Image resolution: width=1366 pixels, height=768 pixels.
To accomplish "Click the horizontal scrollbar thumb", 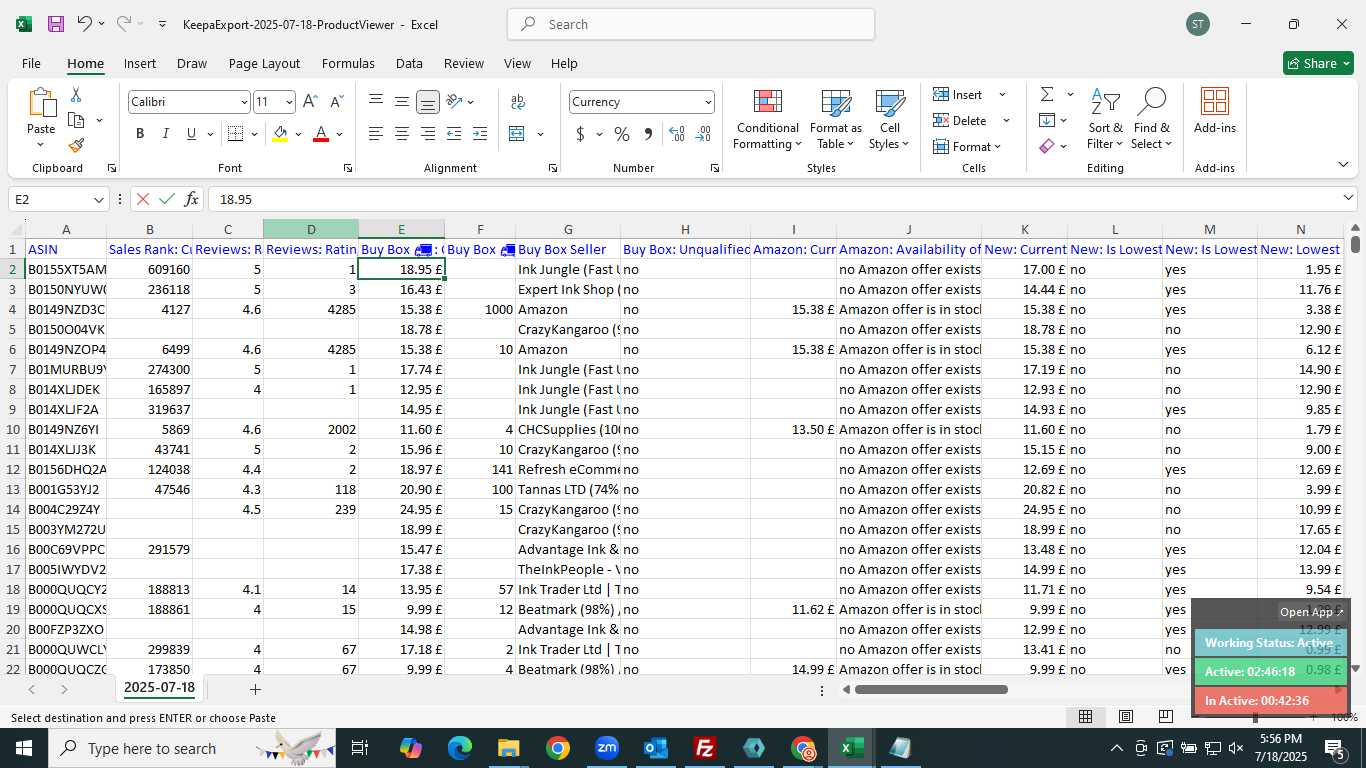I will click(931, 689).
